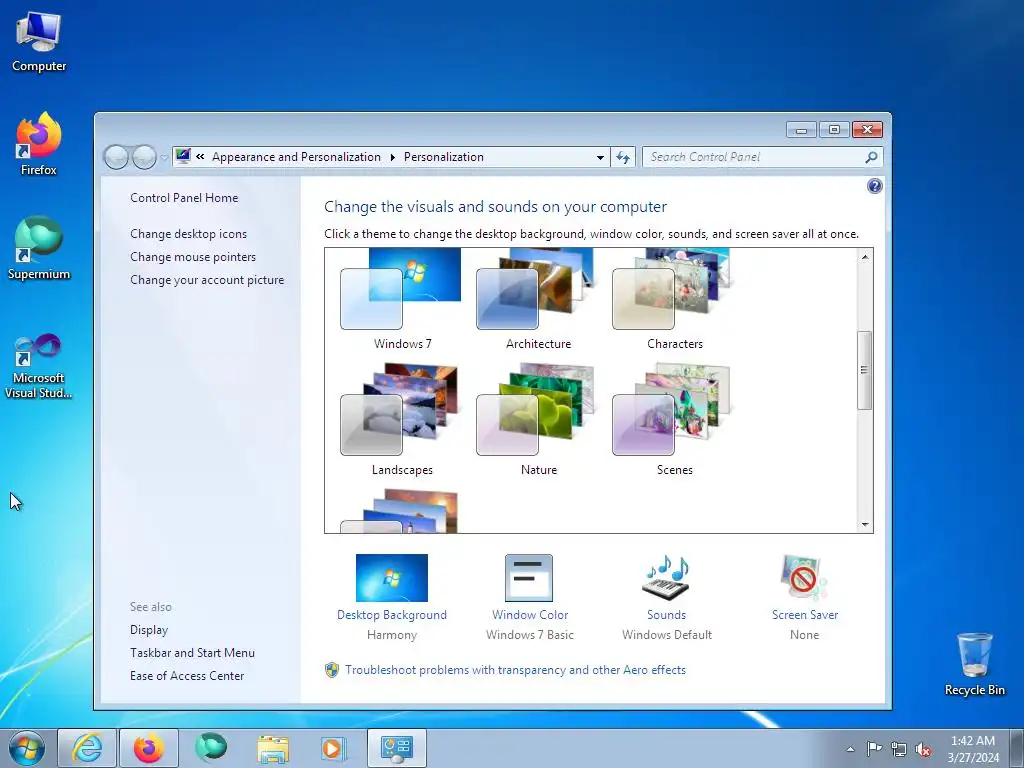Select the Architecture theme

(538, 300)
